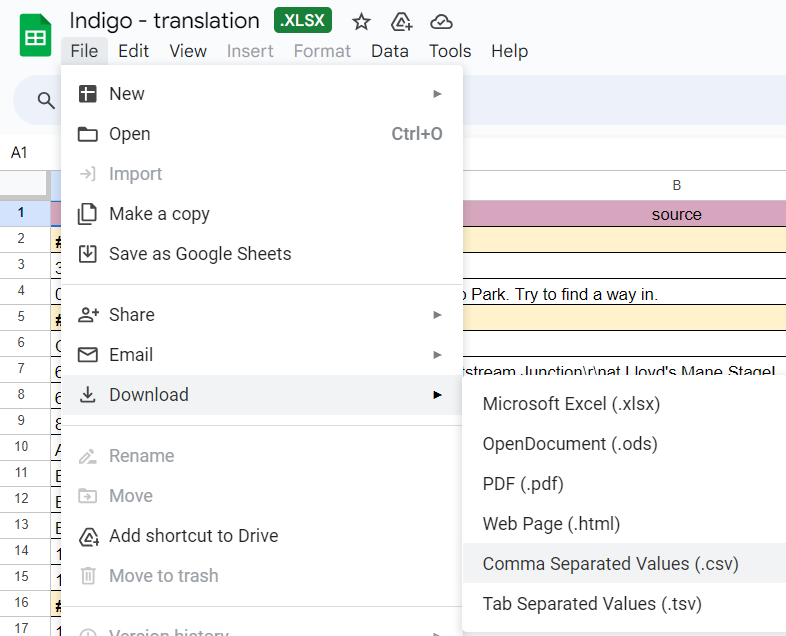Click the search magnifier icon in toolbar

[46, 99]
